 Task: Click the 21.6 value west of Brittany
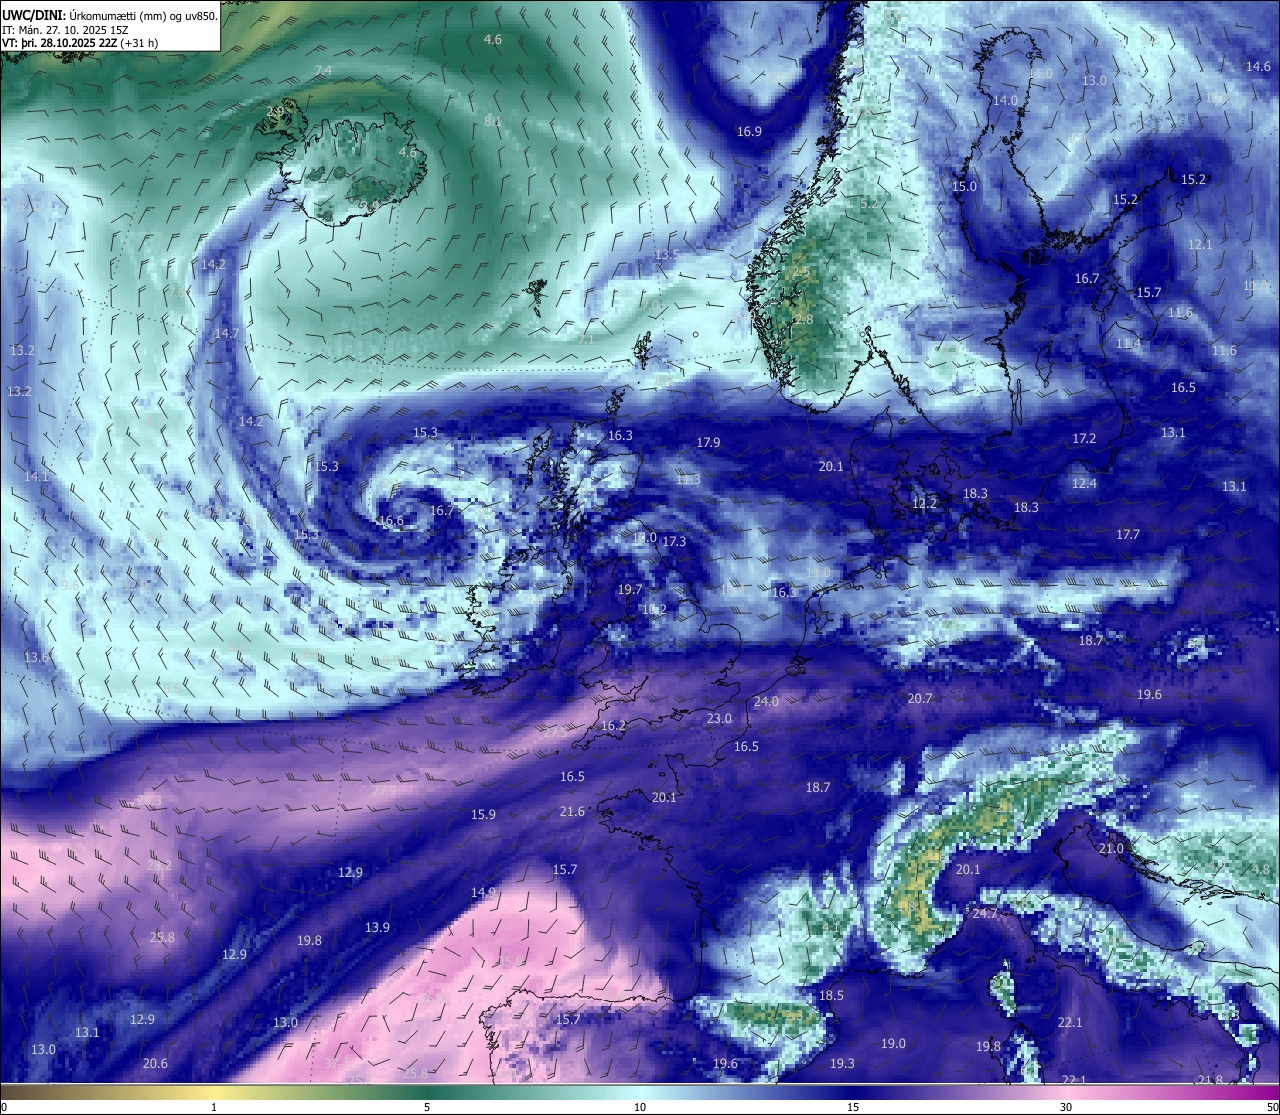click(572, 812)
